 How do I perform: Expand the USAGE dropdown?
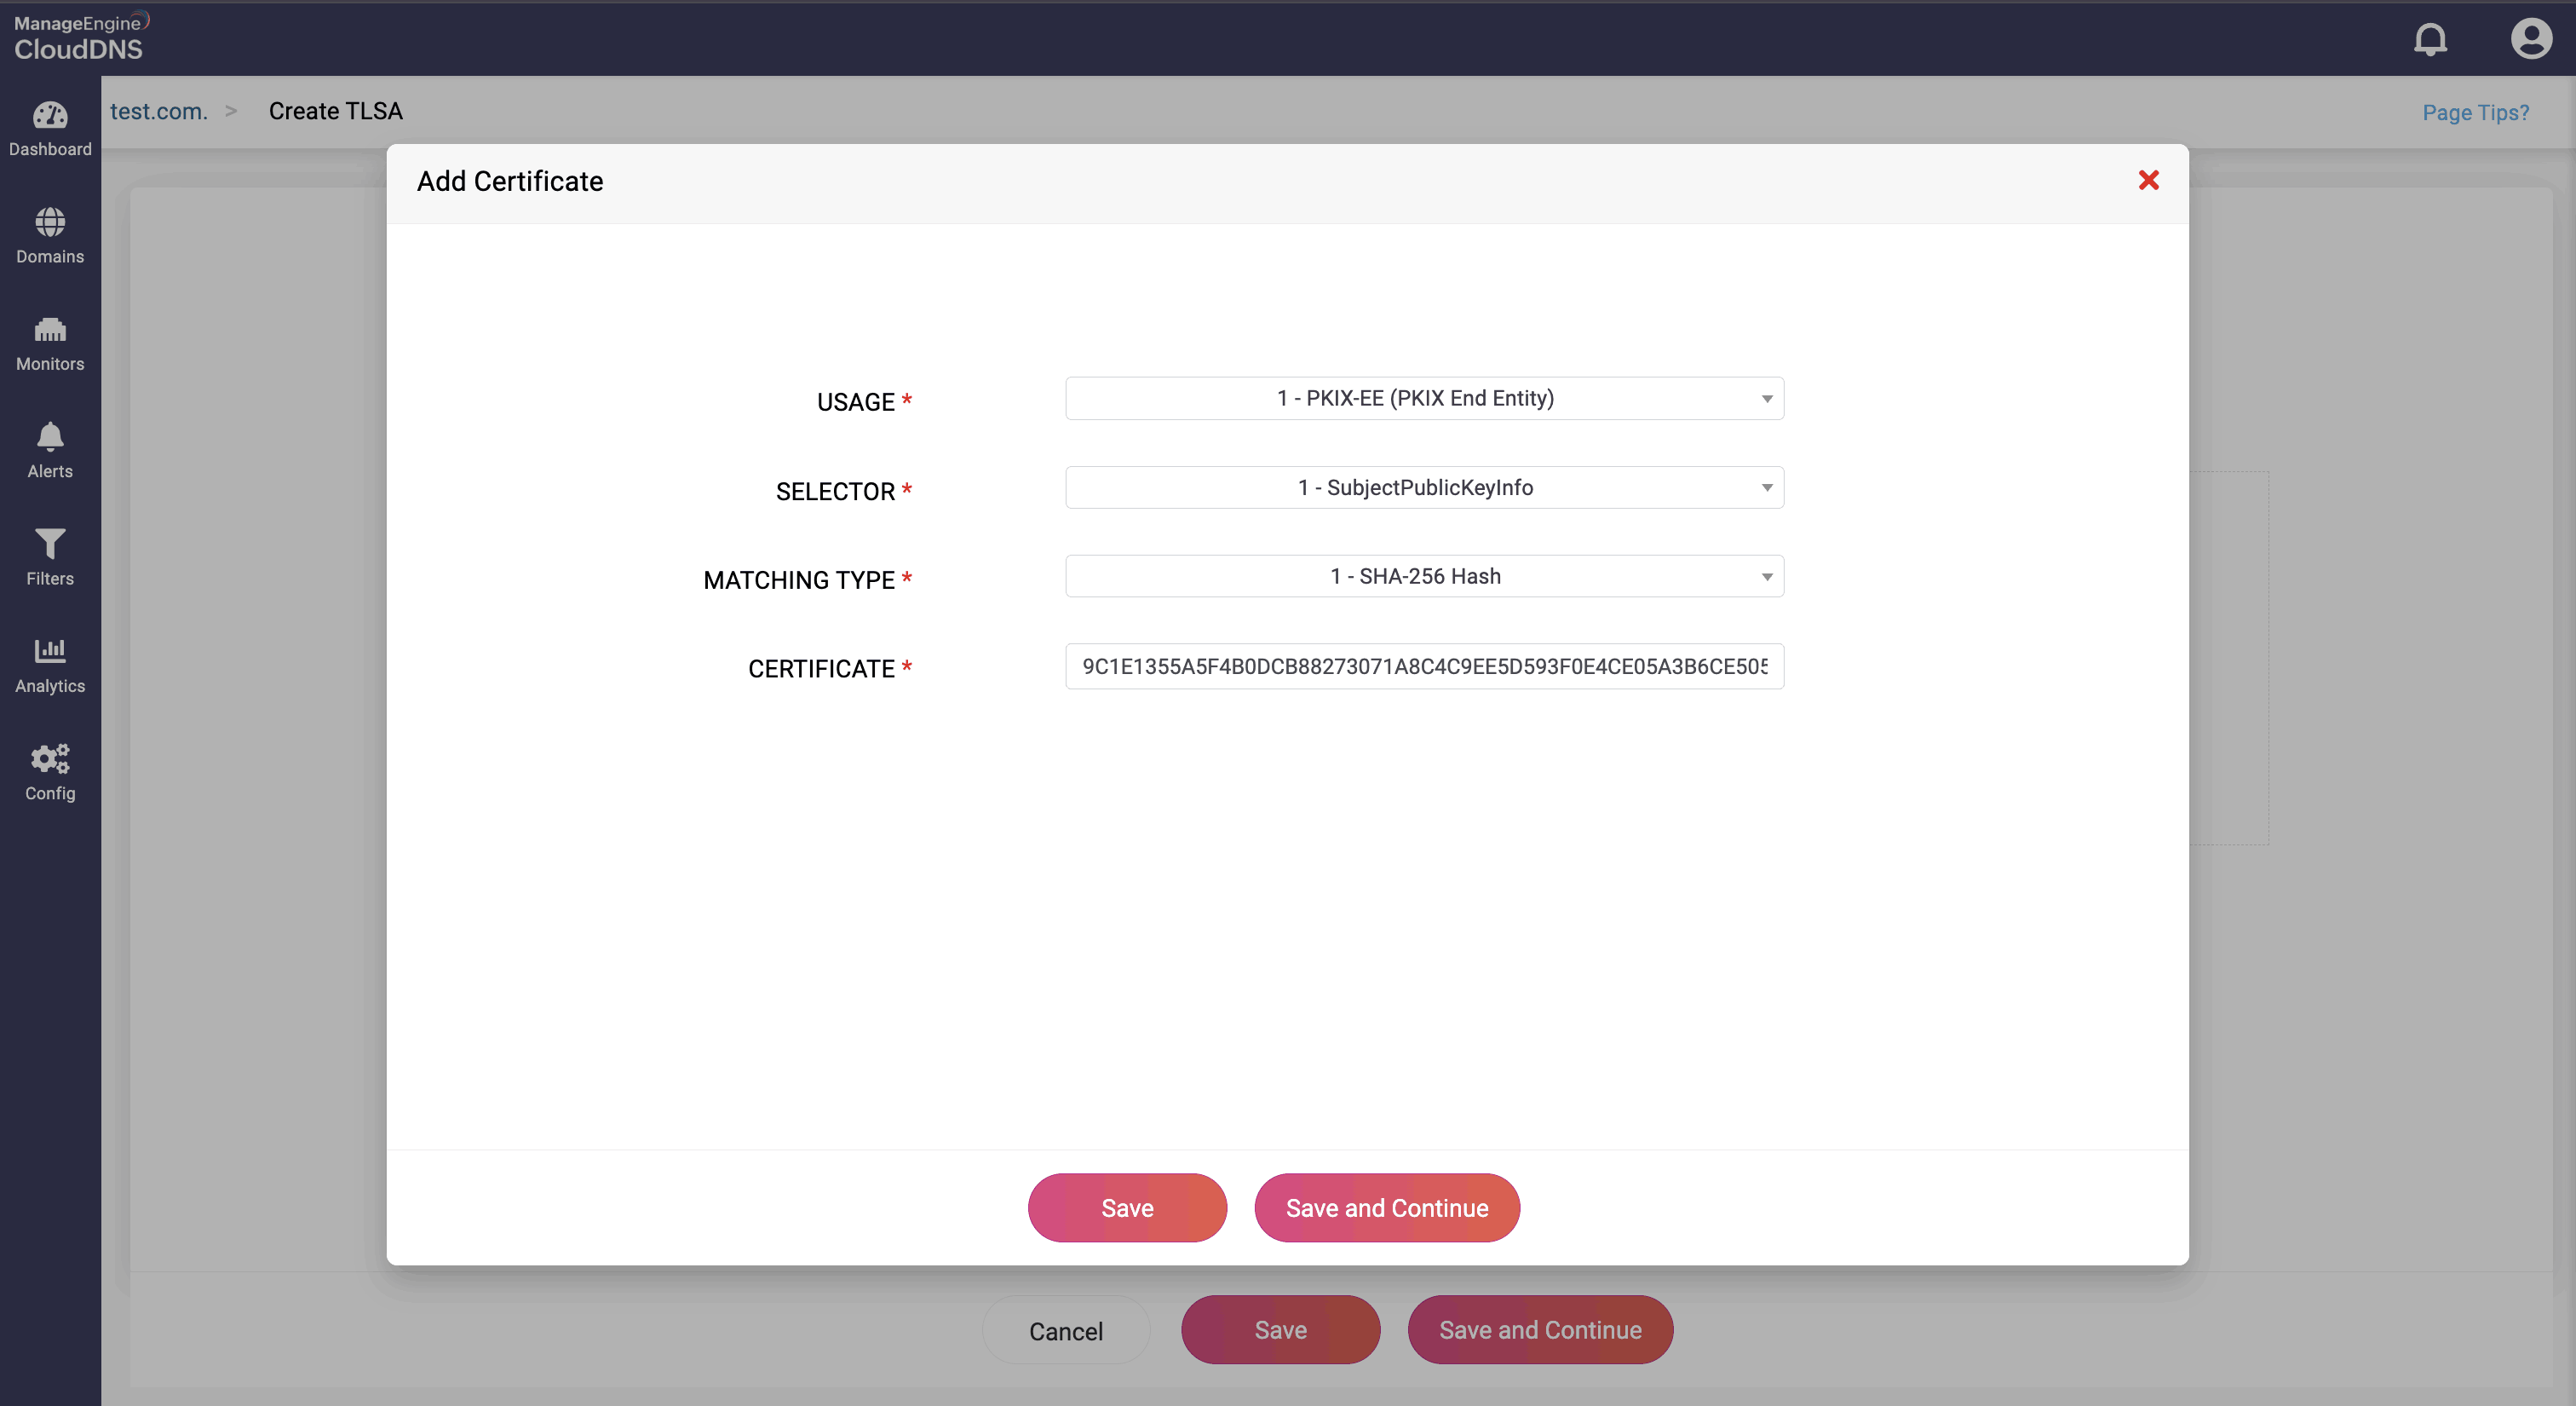pos(1424,398)
